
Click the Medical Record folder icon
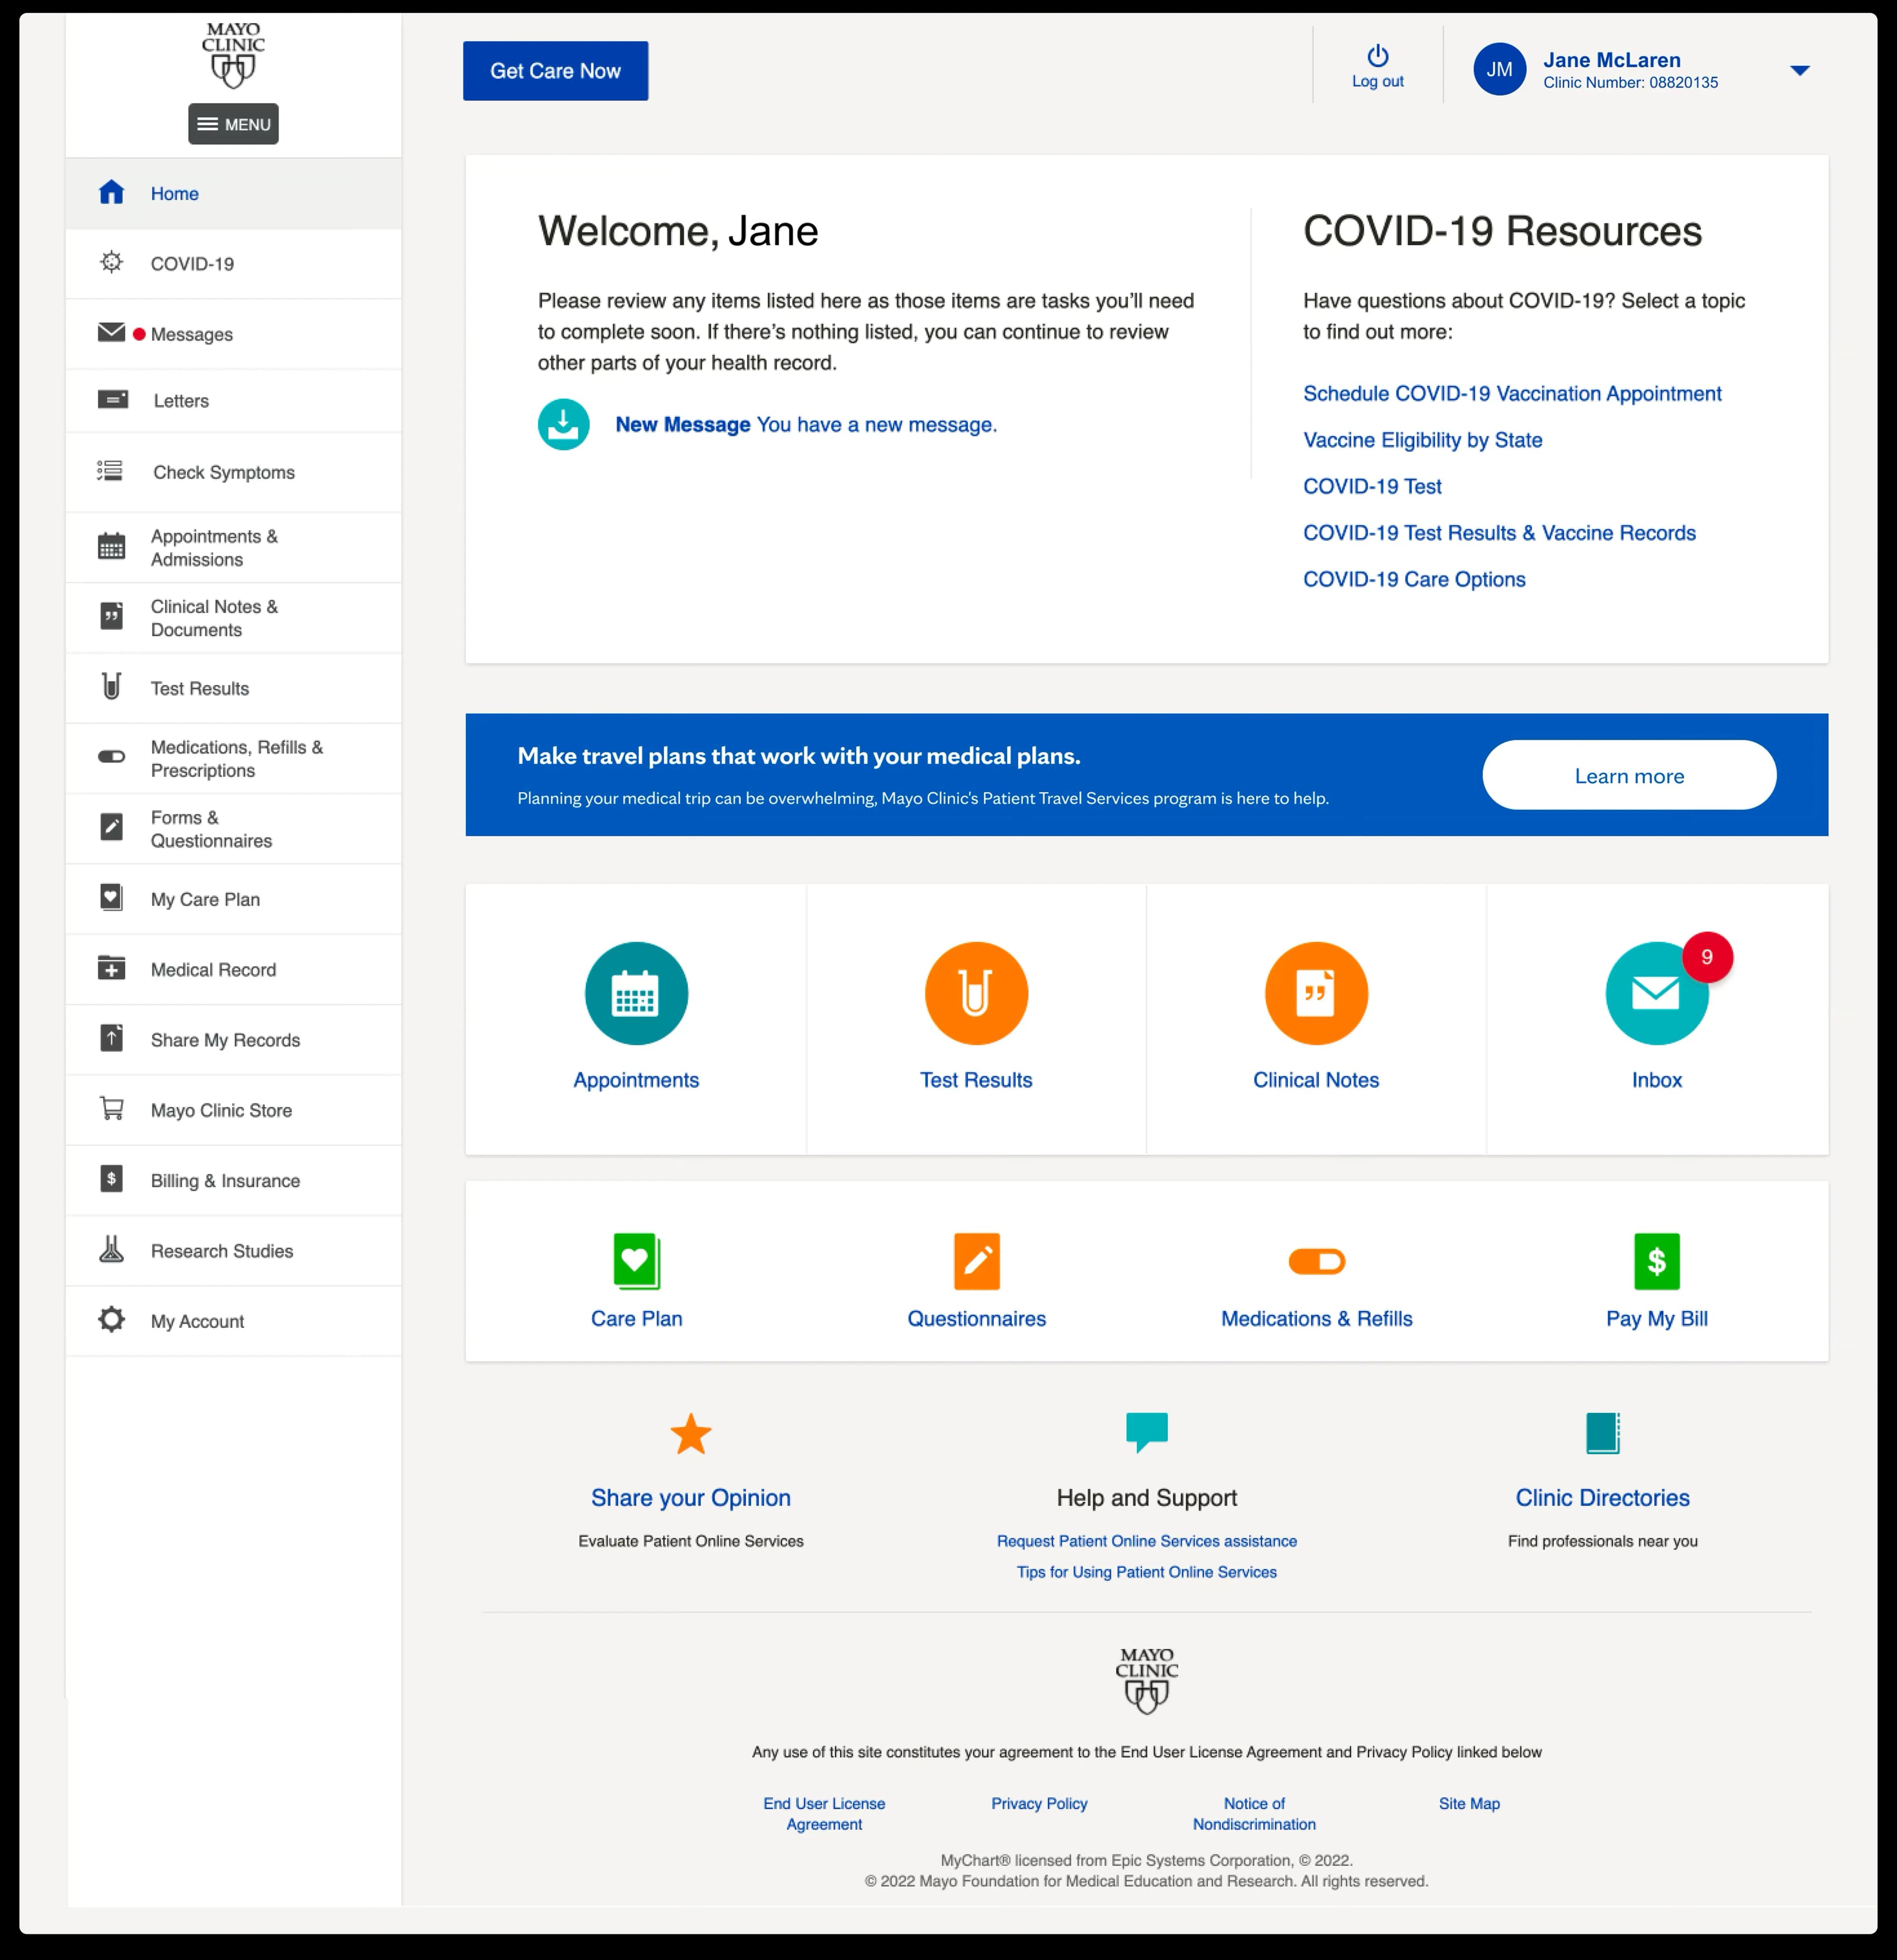coord(112,968)
